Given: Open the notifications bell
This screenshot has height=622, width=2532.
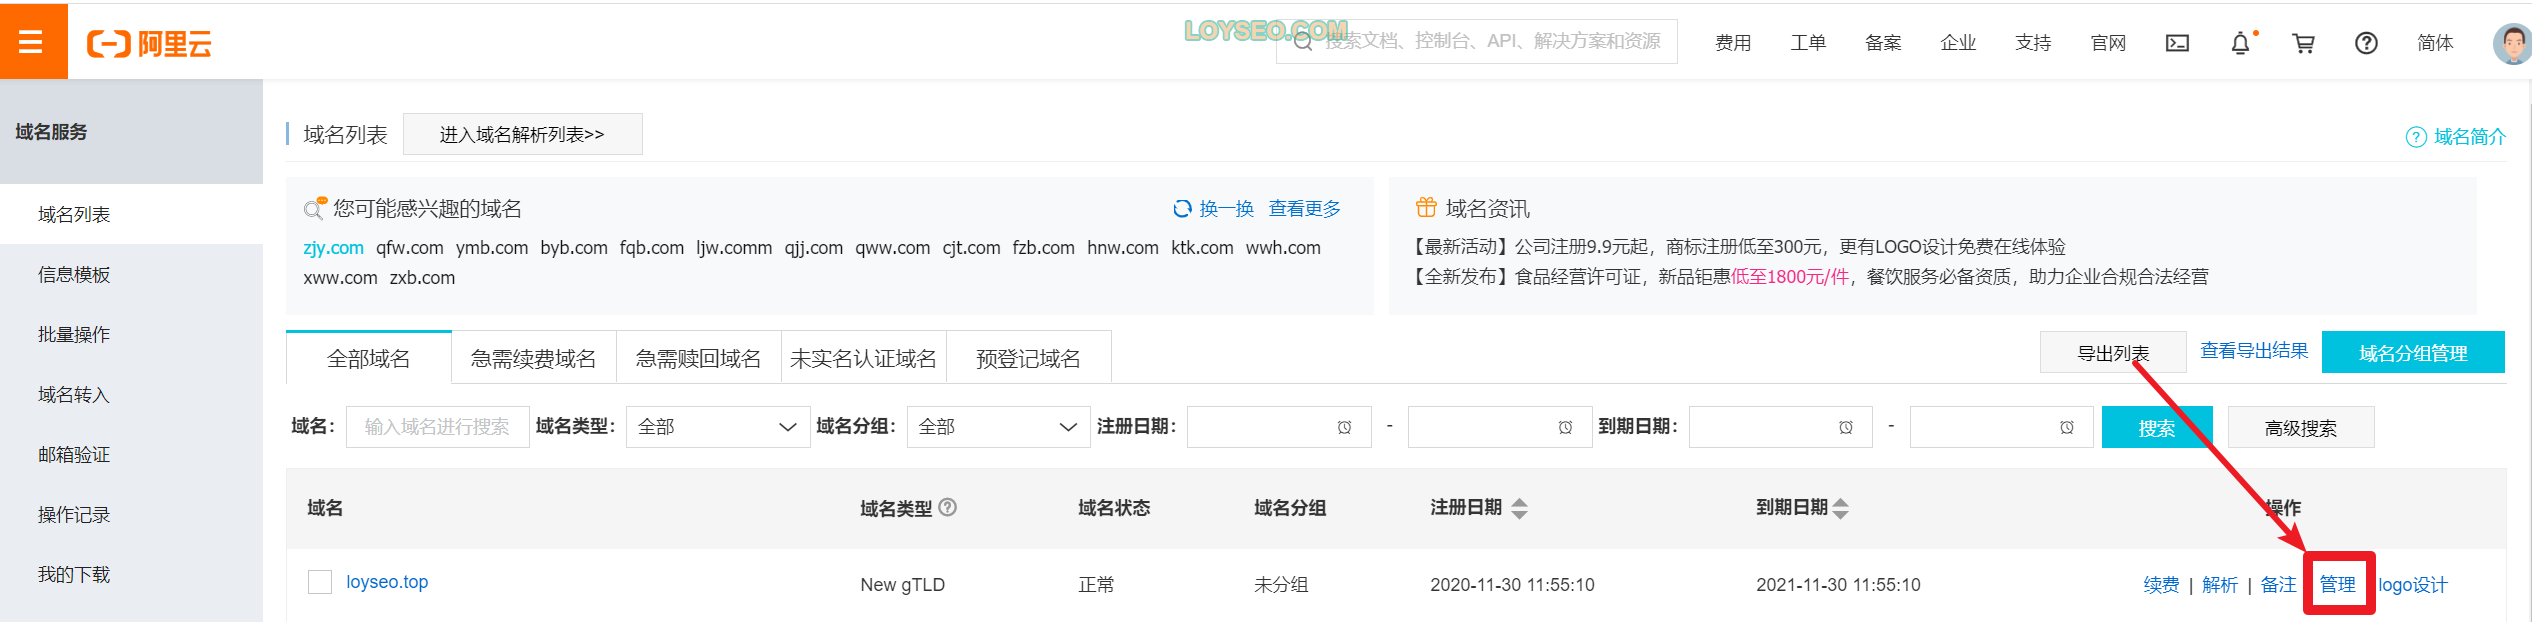Looking at the screenshot, I should (2241, 43).
